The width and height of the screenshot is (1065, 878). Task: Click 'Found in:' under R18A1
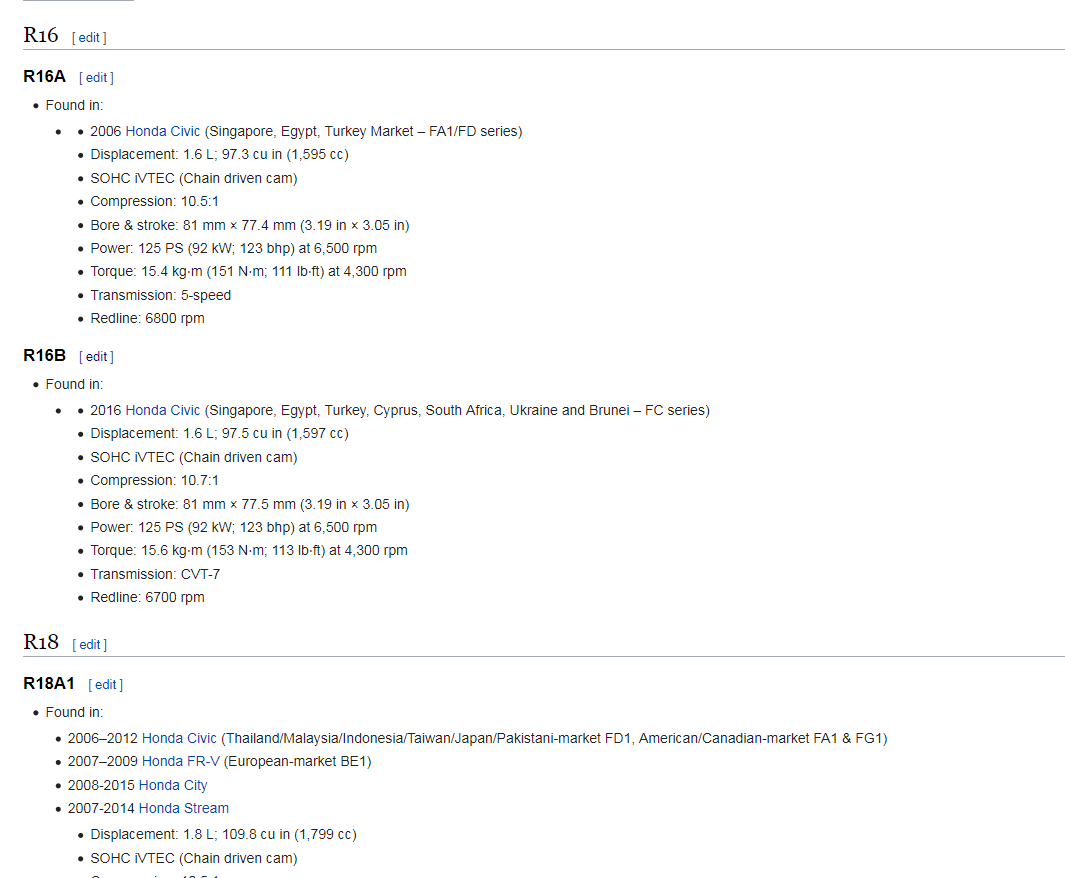pyautogui.click(x=74, y=712)
